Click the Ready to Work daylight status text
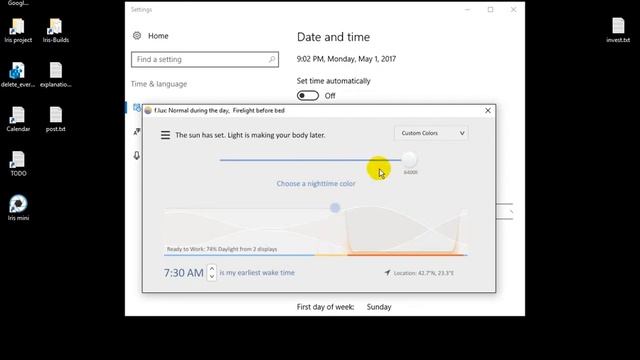This screenshot has width=640, height=360. (x=222, y=249)
